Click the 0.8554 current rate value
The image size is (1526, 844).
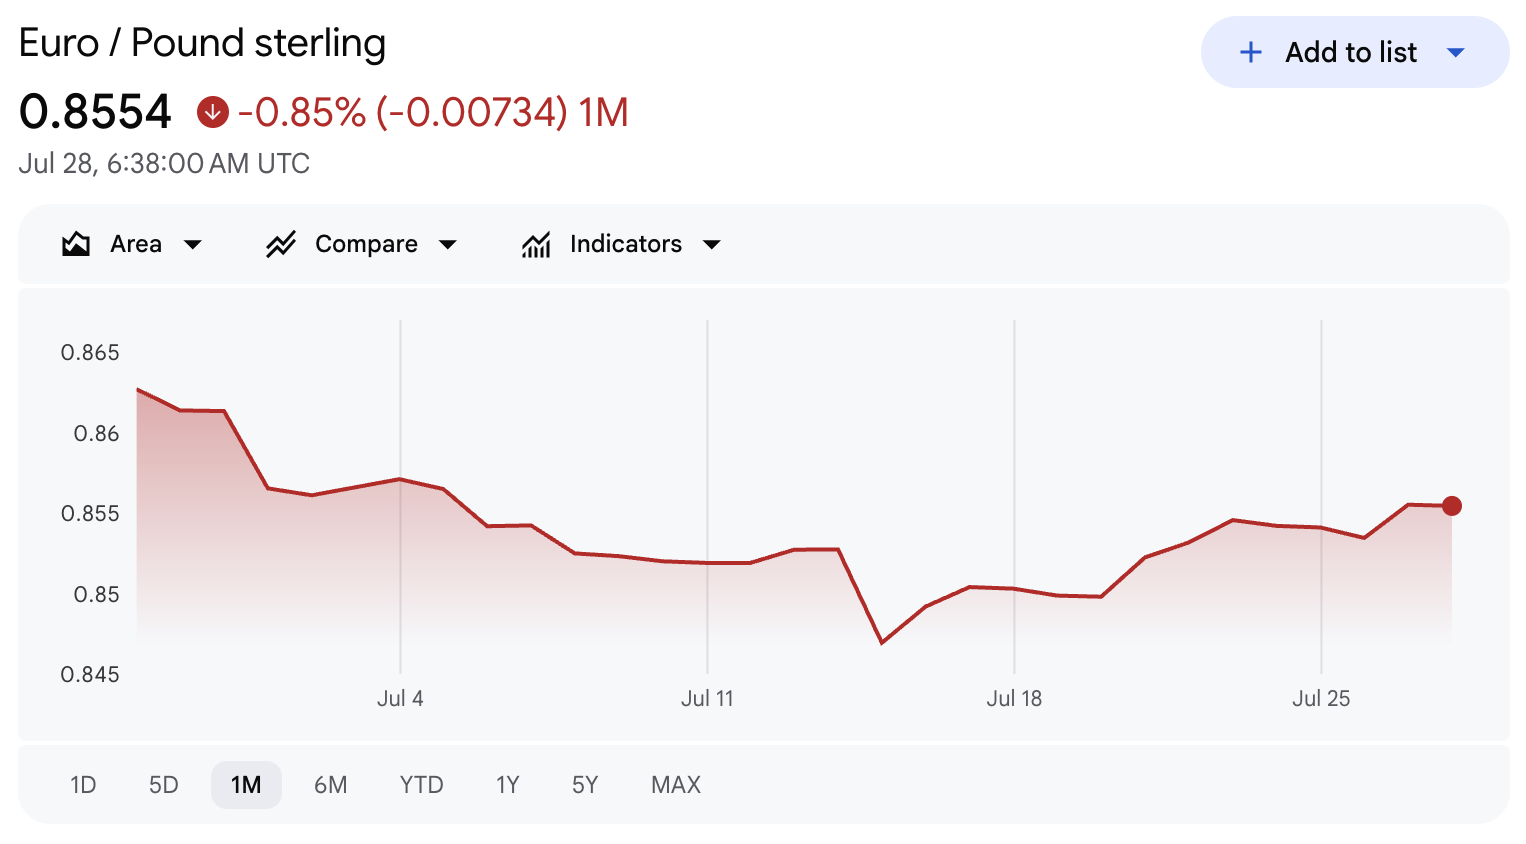point(95,112)
